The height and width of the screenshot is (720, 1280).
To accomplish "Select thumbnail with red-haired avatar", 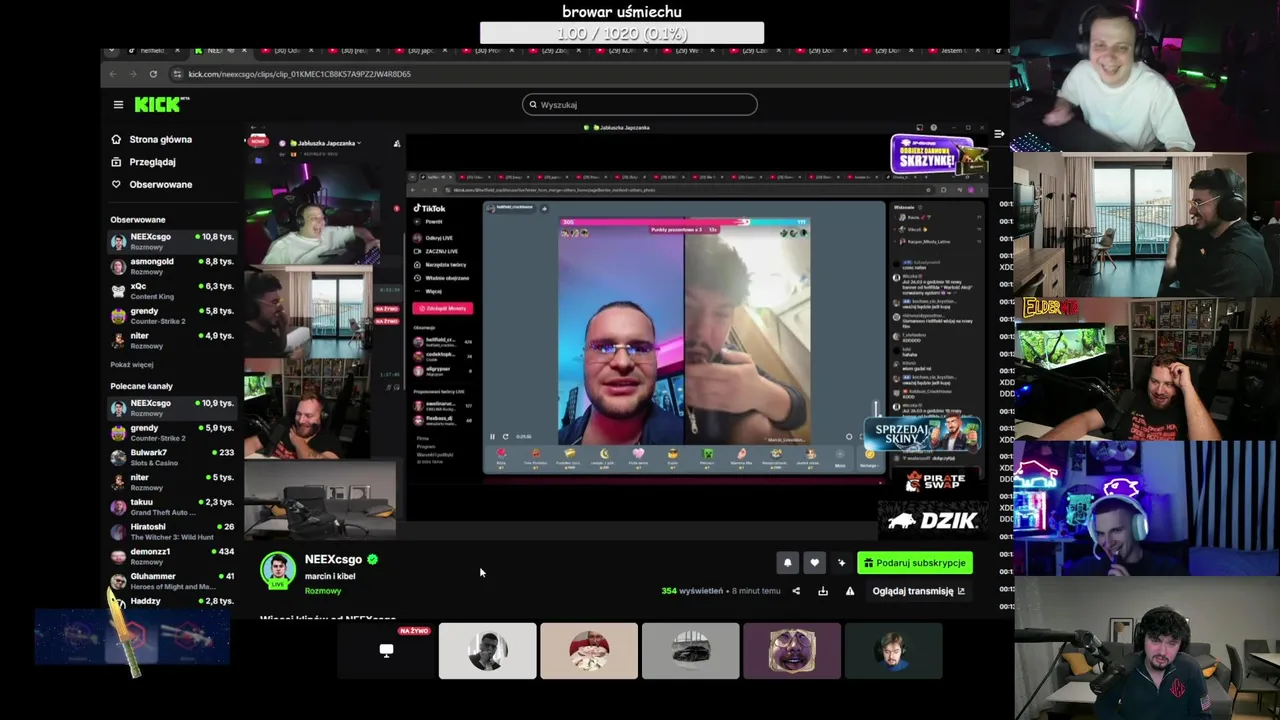I will [x=589, y=651].
